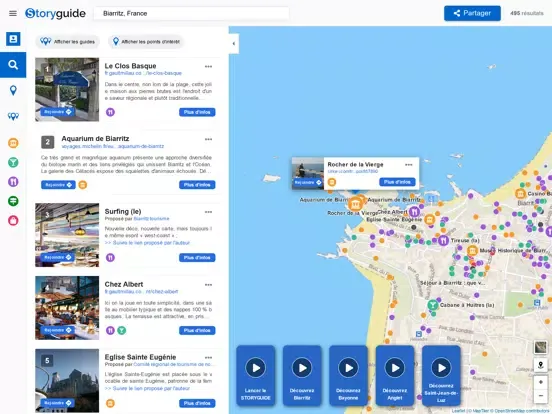552x414 pixels.
Task: Filter by red shopping bag category icon
Action: [13, 221]
